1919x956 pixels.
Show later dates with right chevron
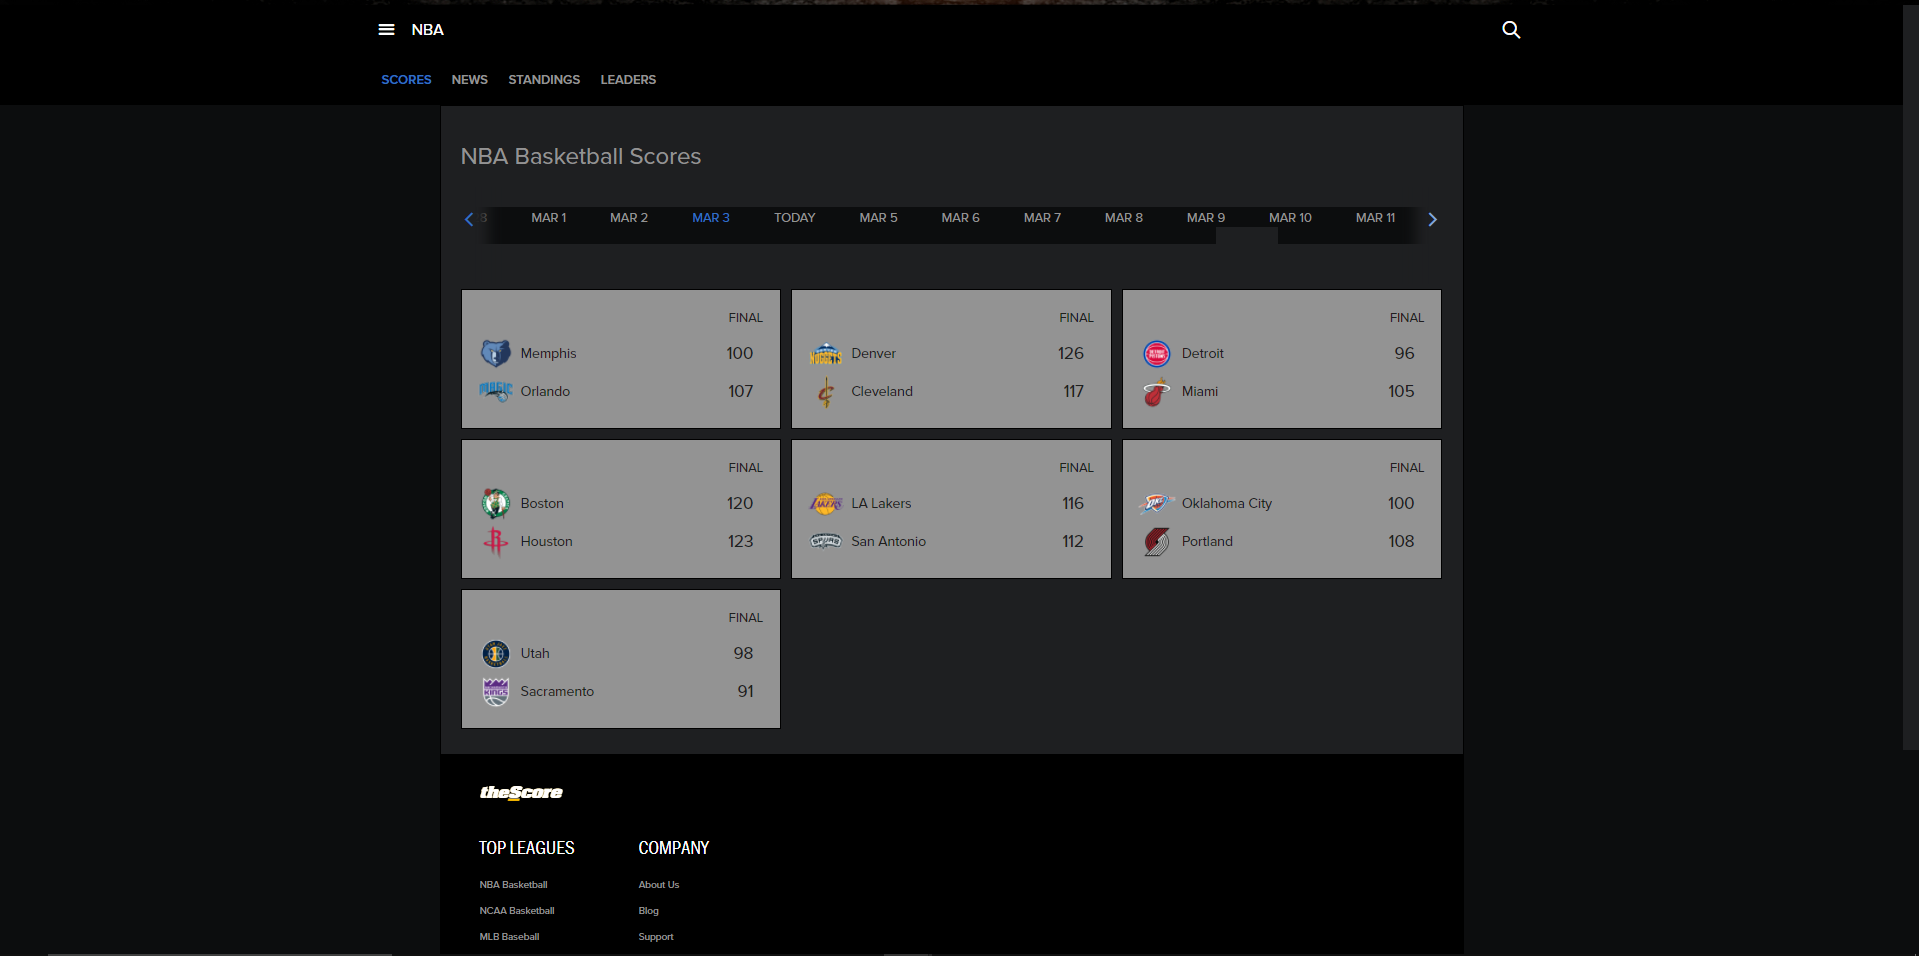[1432, 219]
